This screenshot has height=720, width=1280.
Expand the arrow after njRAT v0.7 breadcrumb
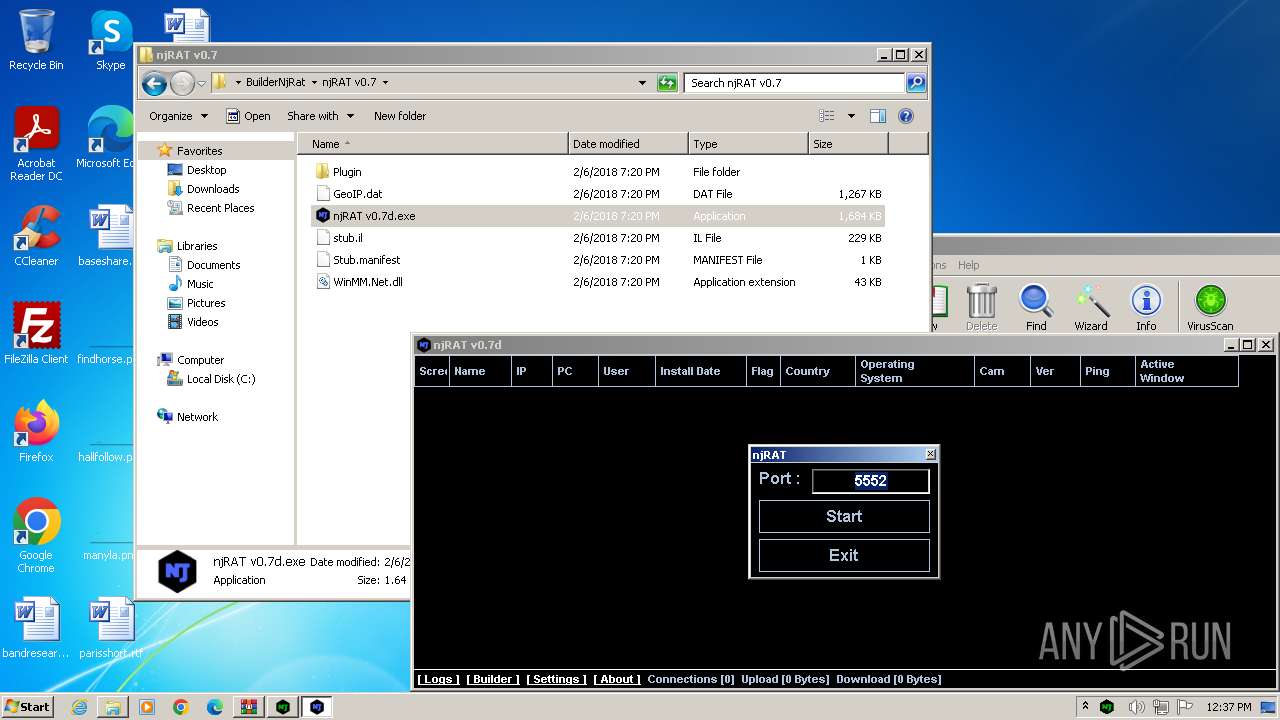pos(385,83)
